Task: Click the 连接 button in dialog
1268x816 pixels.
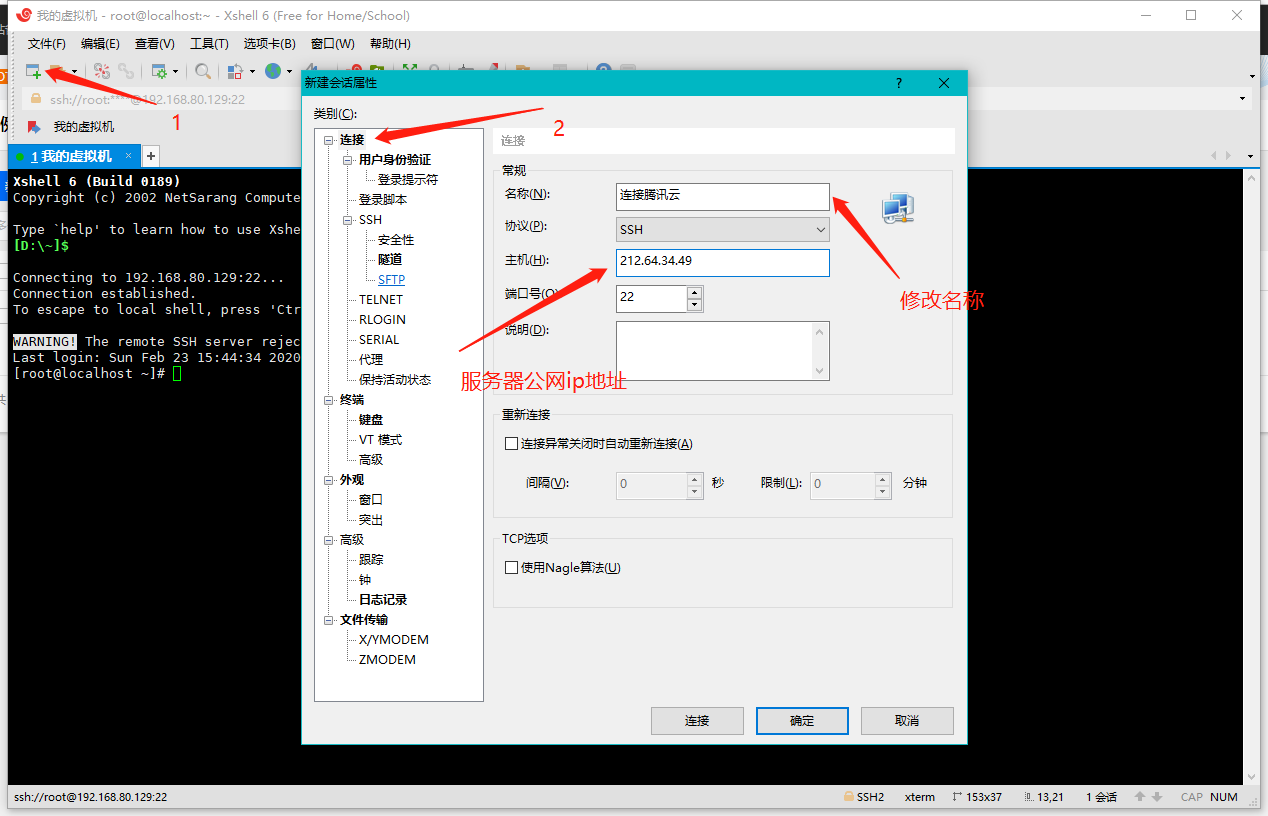Action: (x=697, y=721)
